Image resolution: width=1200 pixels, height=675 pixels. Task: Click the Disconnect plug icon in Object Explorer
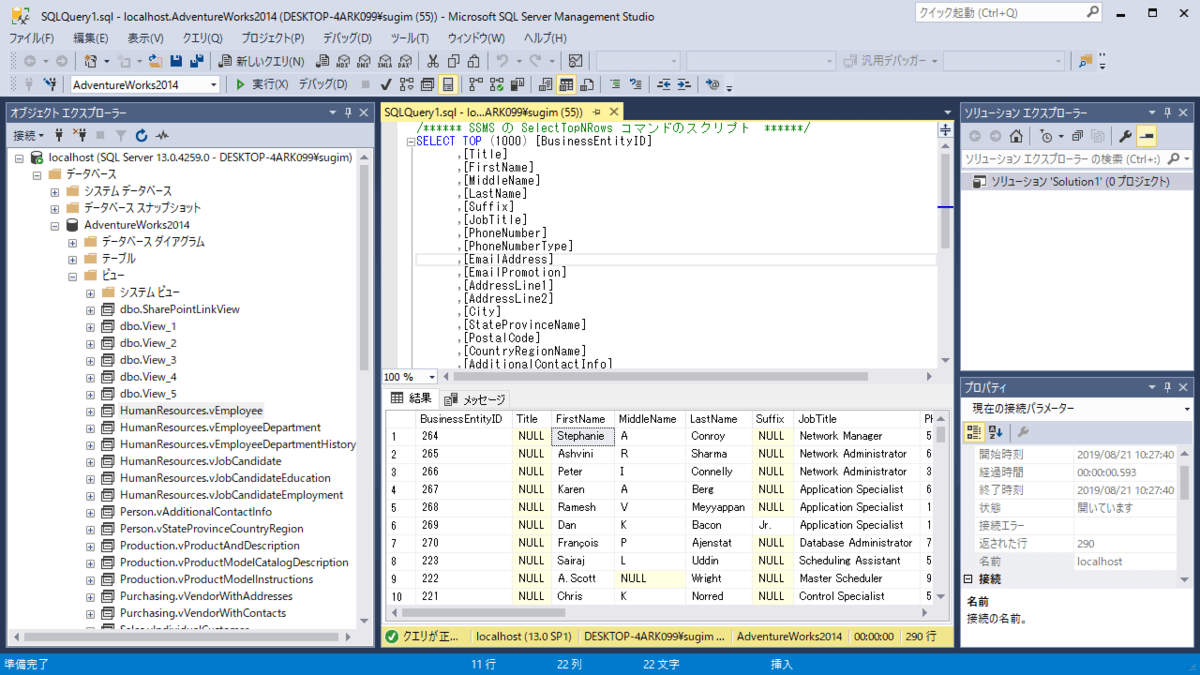[x=81, y=135]
